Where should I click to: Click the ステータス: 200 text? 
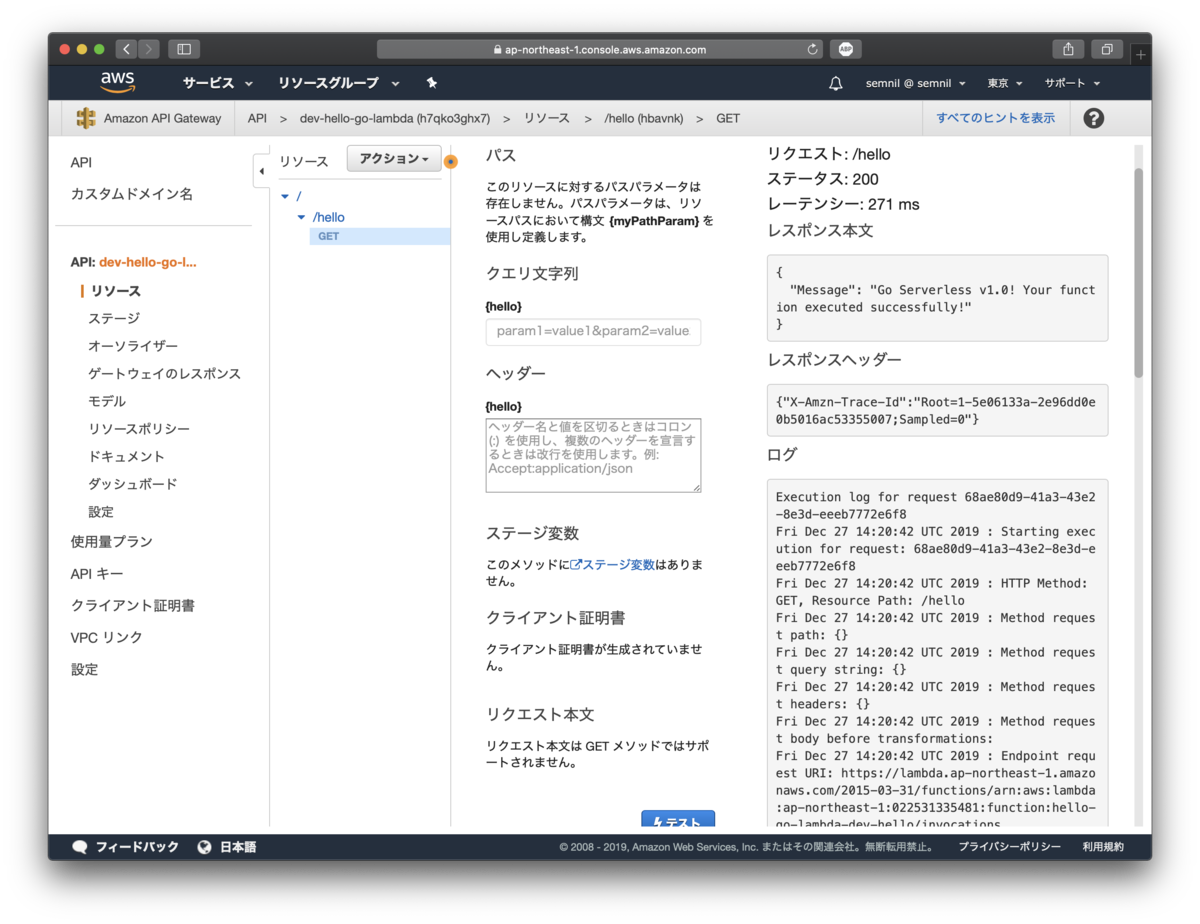point(823,179)
